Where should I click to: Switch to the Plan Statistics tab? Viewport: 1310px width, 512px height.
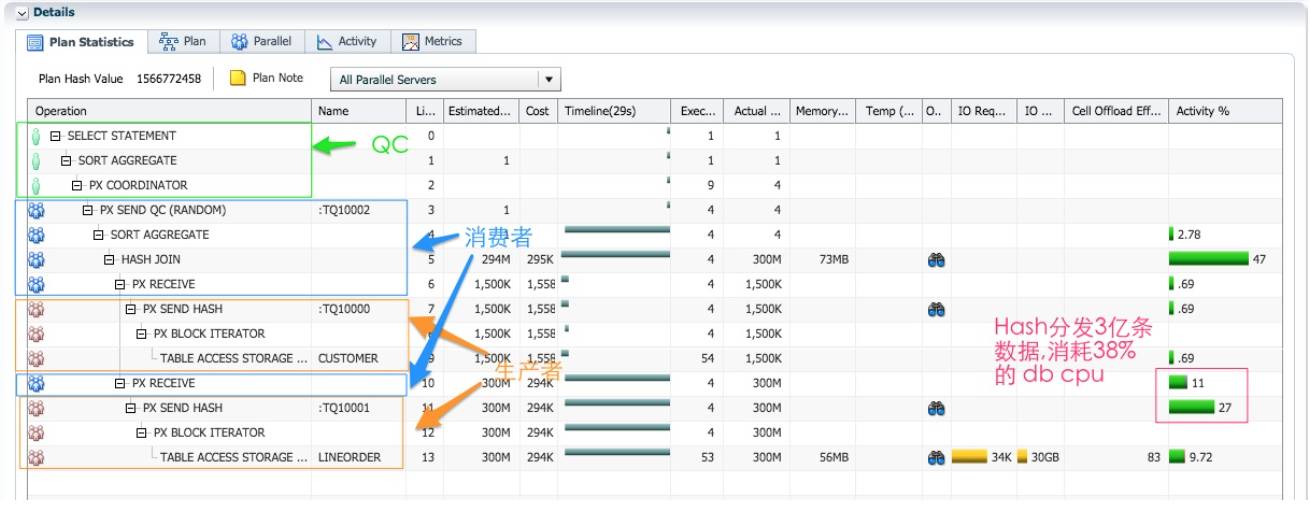81,42
